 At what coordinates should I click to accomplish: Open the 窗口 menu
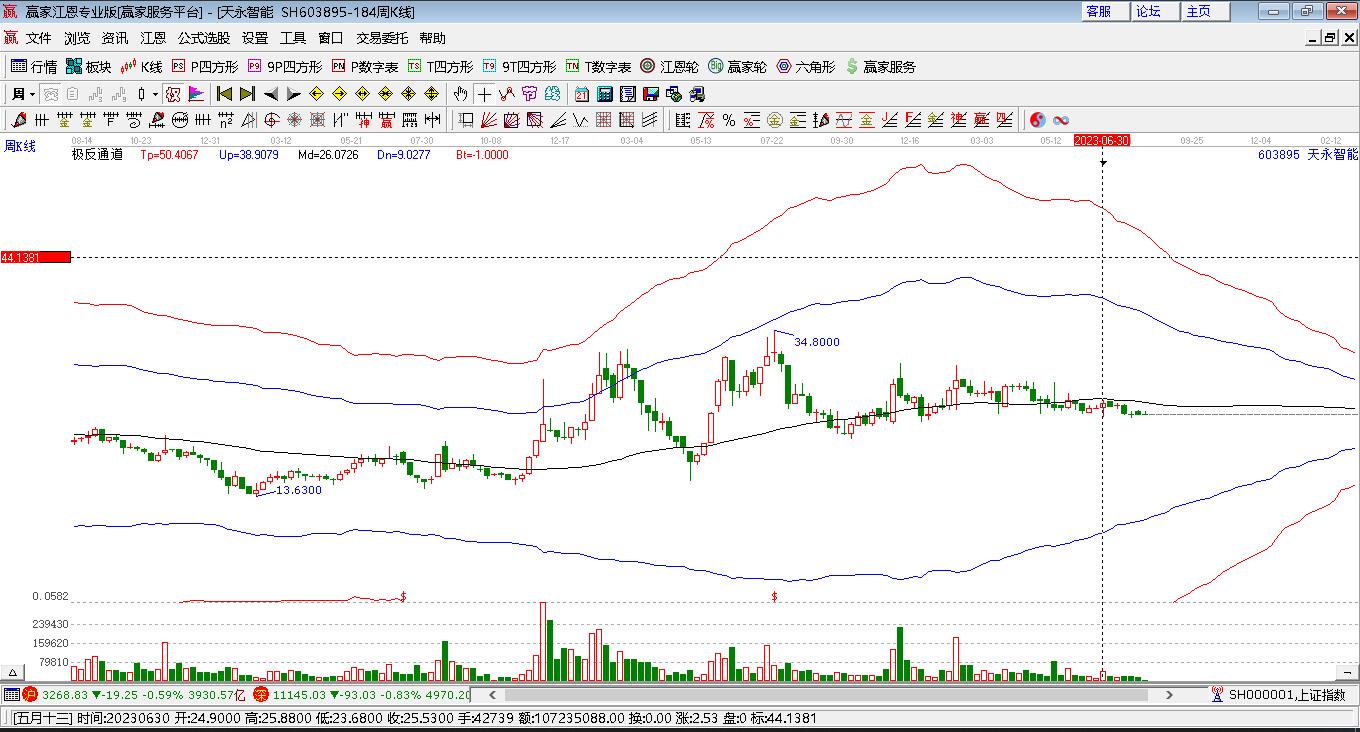(x=331, y=38)
